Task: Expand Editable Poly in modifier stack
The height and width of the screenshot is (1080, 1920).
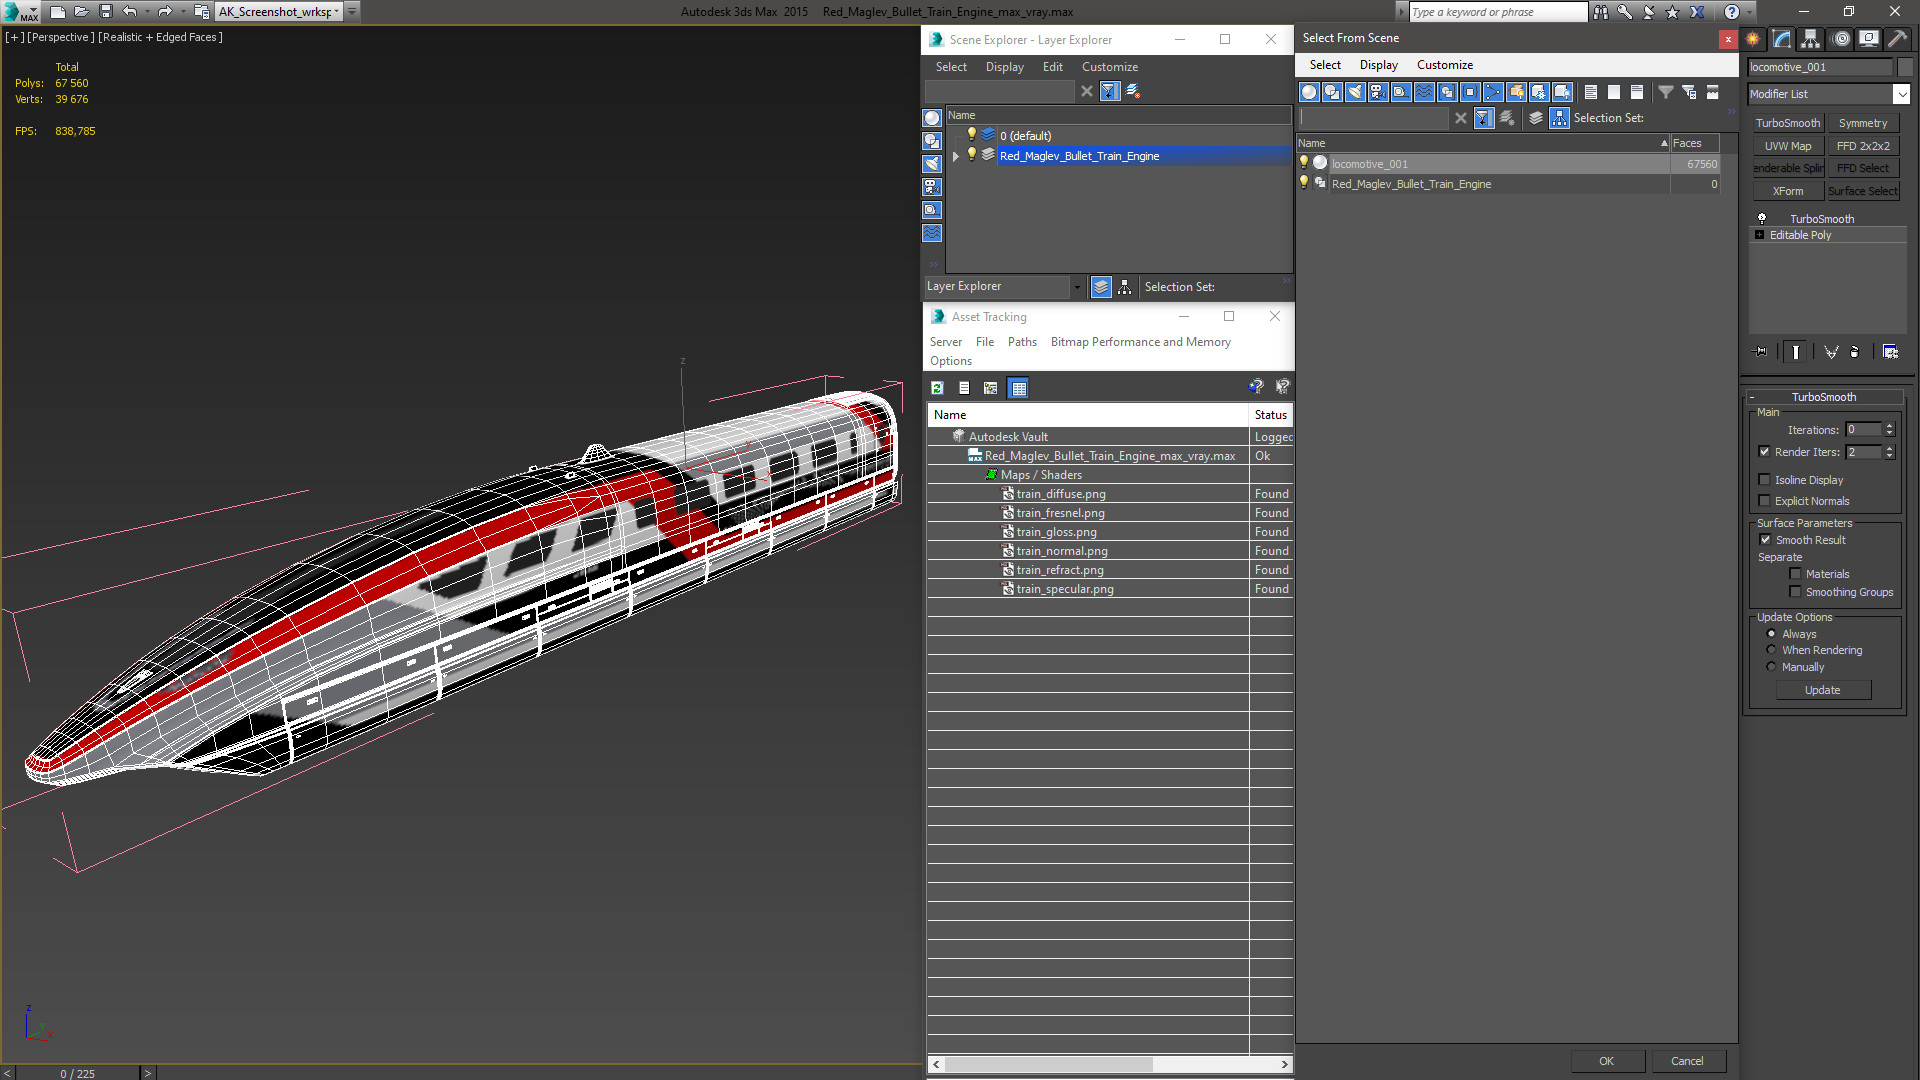Action: point(1760,235)
